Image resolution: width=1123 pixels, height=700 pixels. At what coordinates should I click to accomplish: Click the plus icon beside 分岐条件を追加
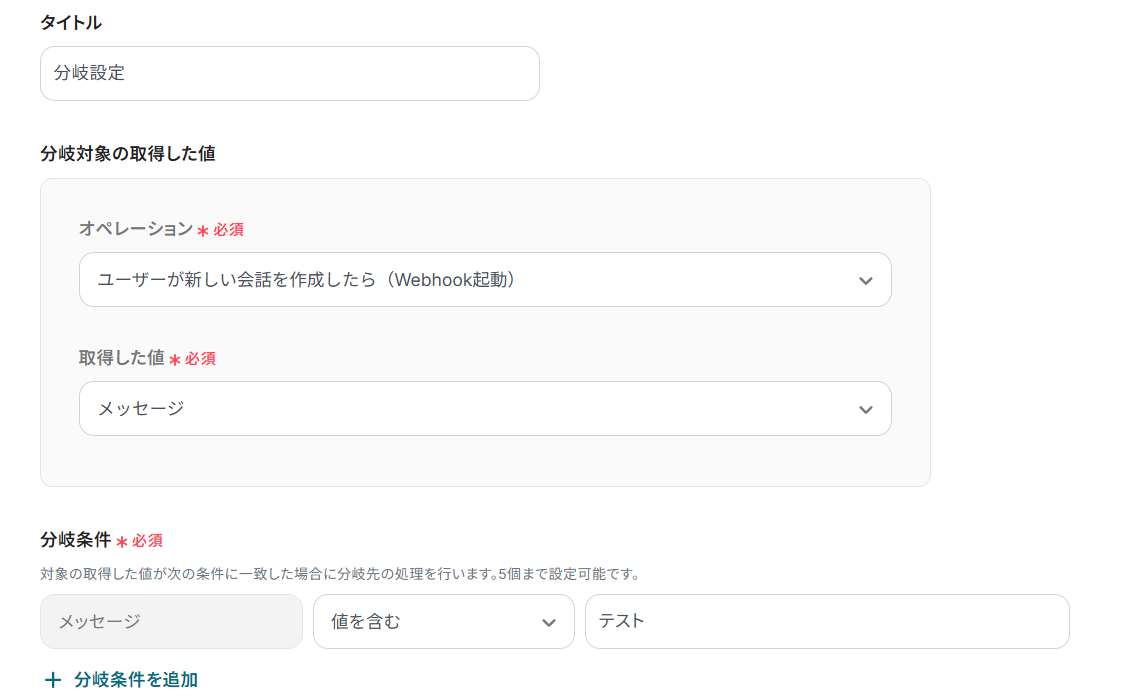point(53,680)
